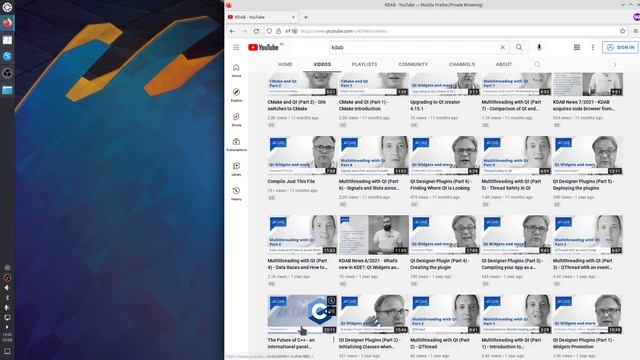Clear the kdab search text
The height and width of the screenshot is (360, 640).
click(x=502, y=47)
